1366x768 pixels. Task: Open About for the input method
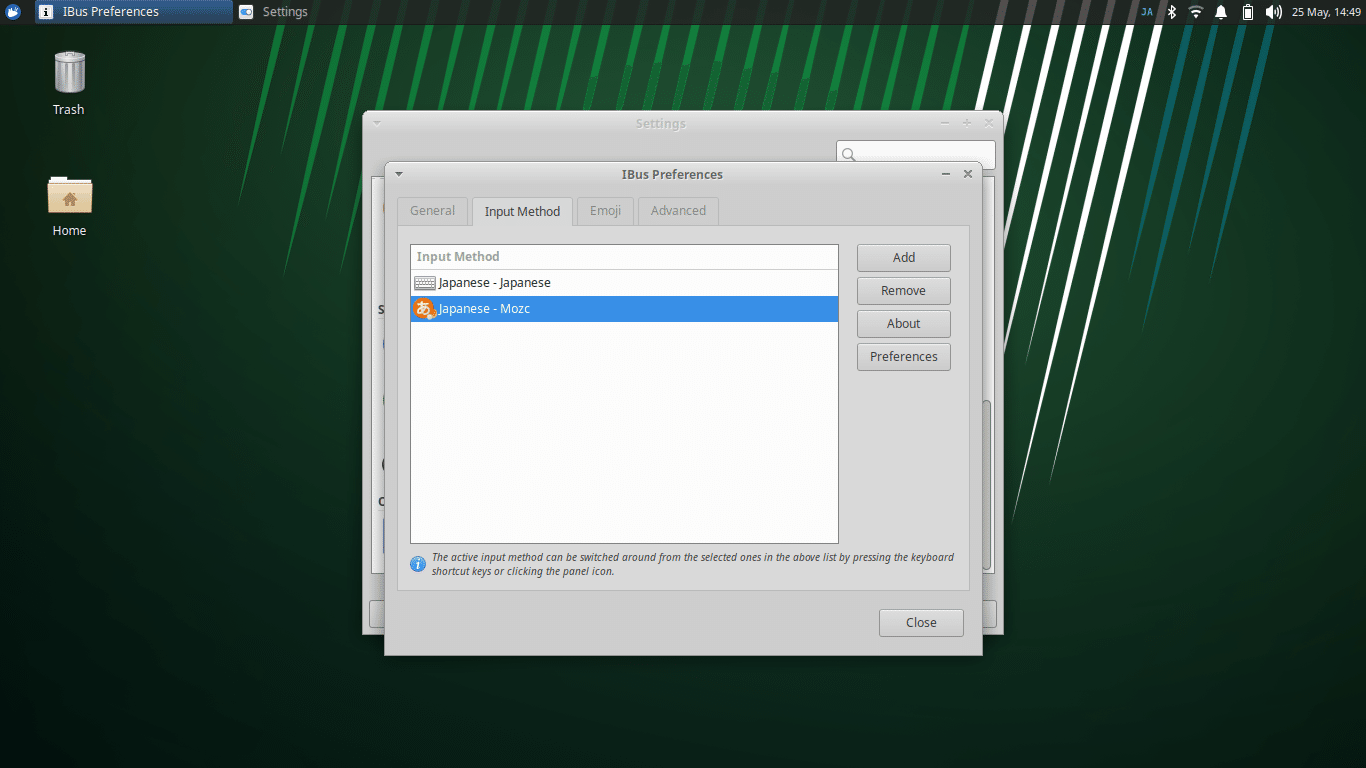tap(904, 324)
